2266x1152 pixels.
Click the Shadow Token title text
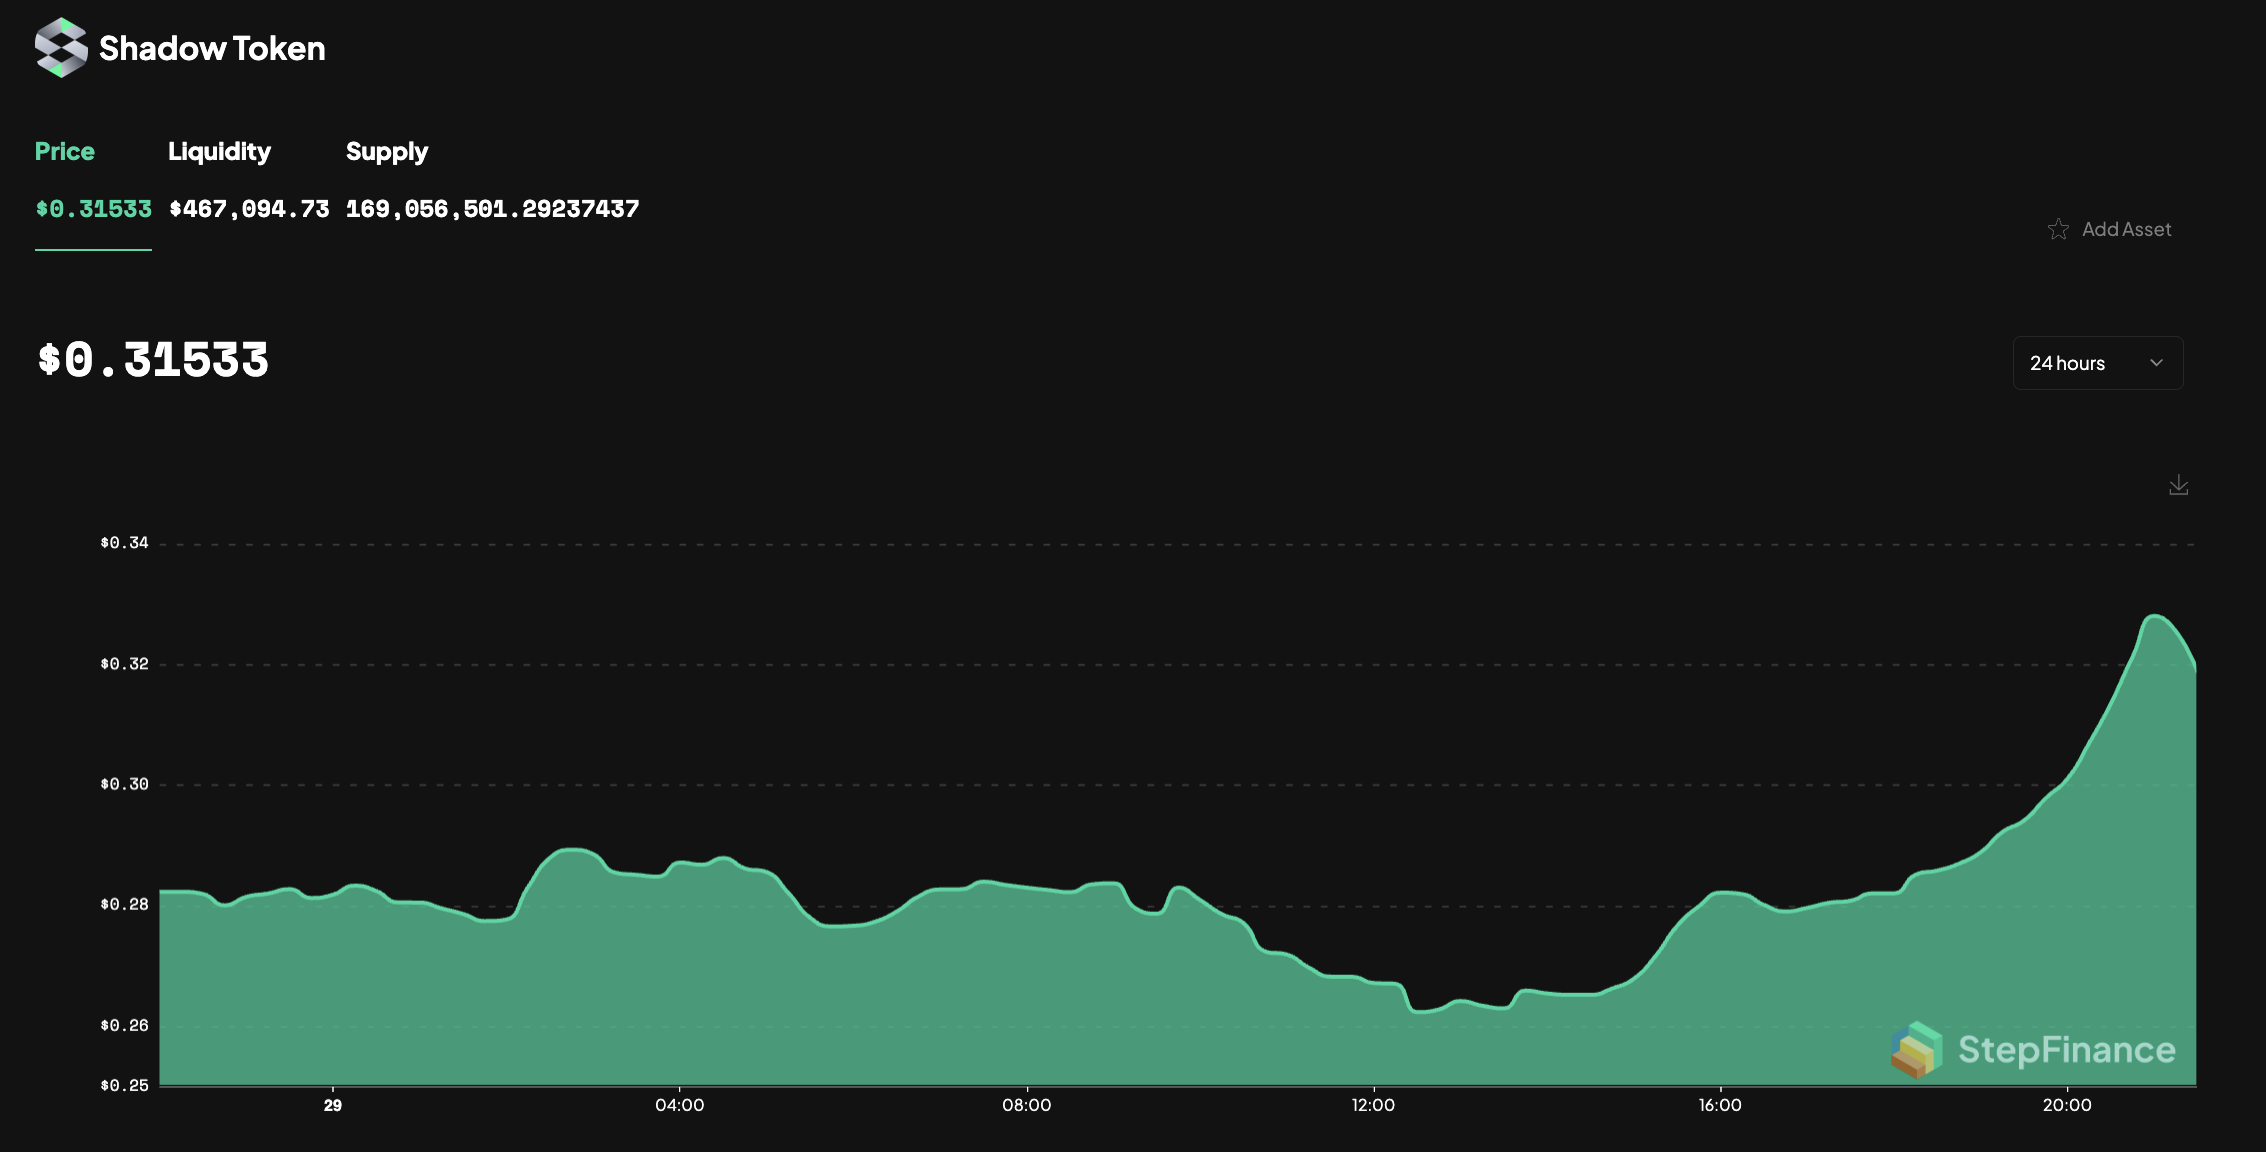tap(212, 48)
